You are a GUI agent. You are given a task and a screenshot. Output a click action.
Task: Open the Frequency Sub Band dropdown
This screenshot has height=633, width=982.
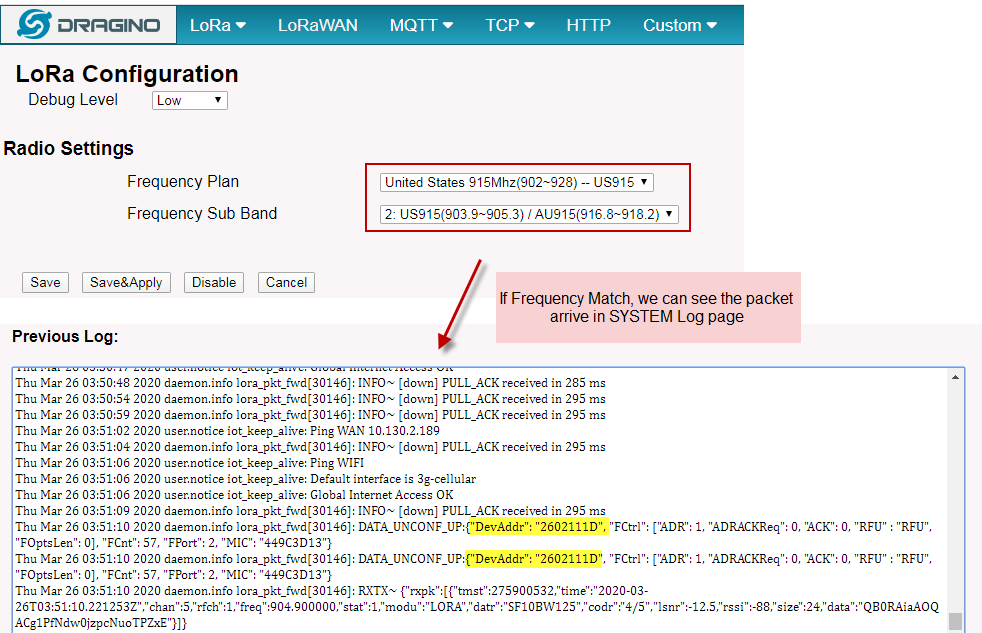529,214
